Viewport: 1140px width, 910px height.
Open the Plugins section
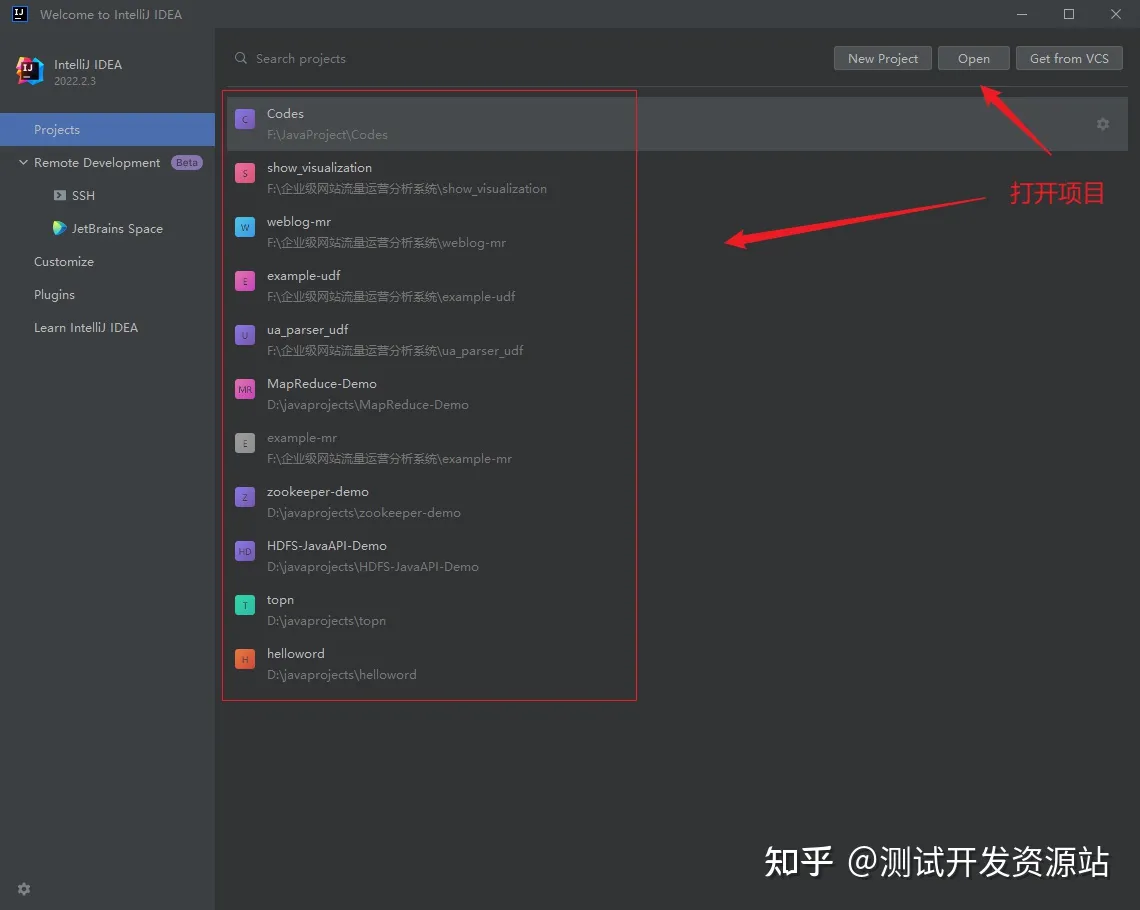pos(55,294)
